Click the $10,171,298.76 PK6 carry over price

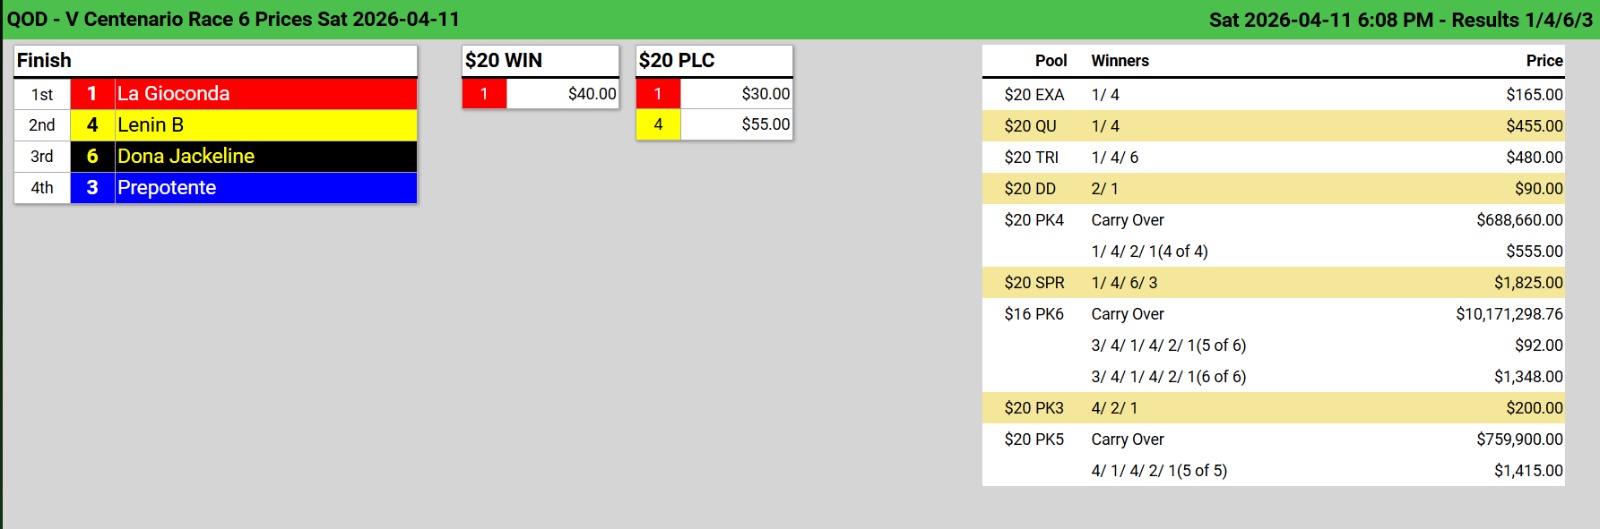(1509, 314)
